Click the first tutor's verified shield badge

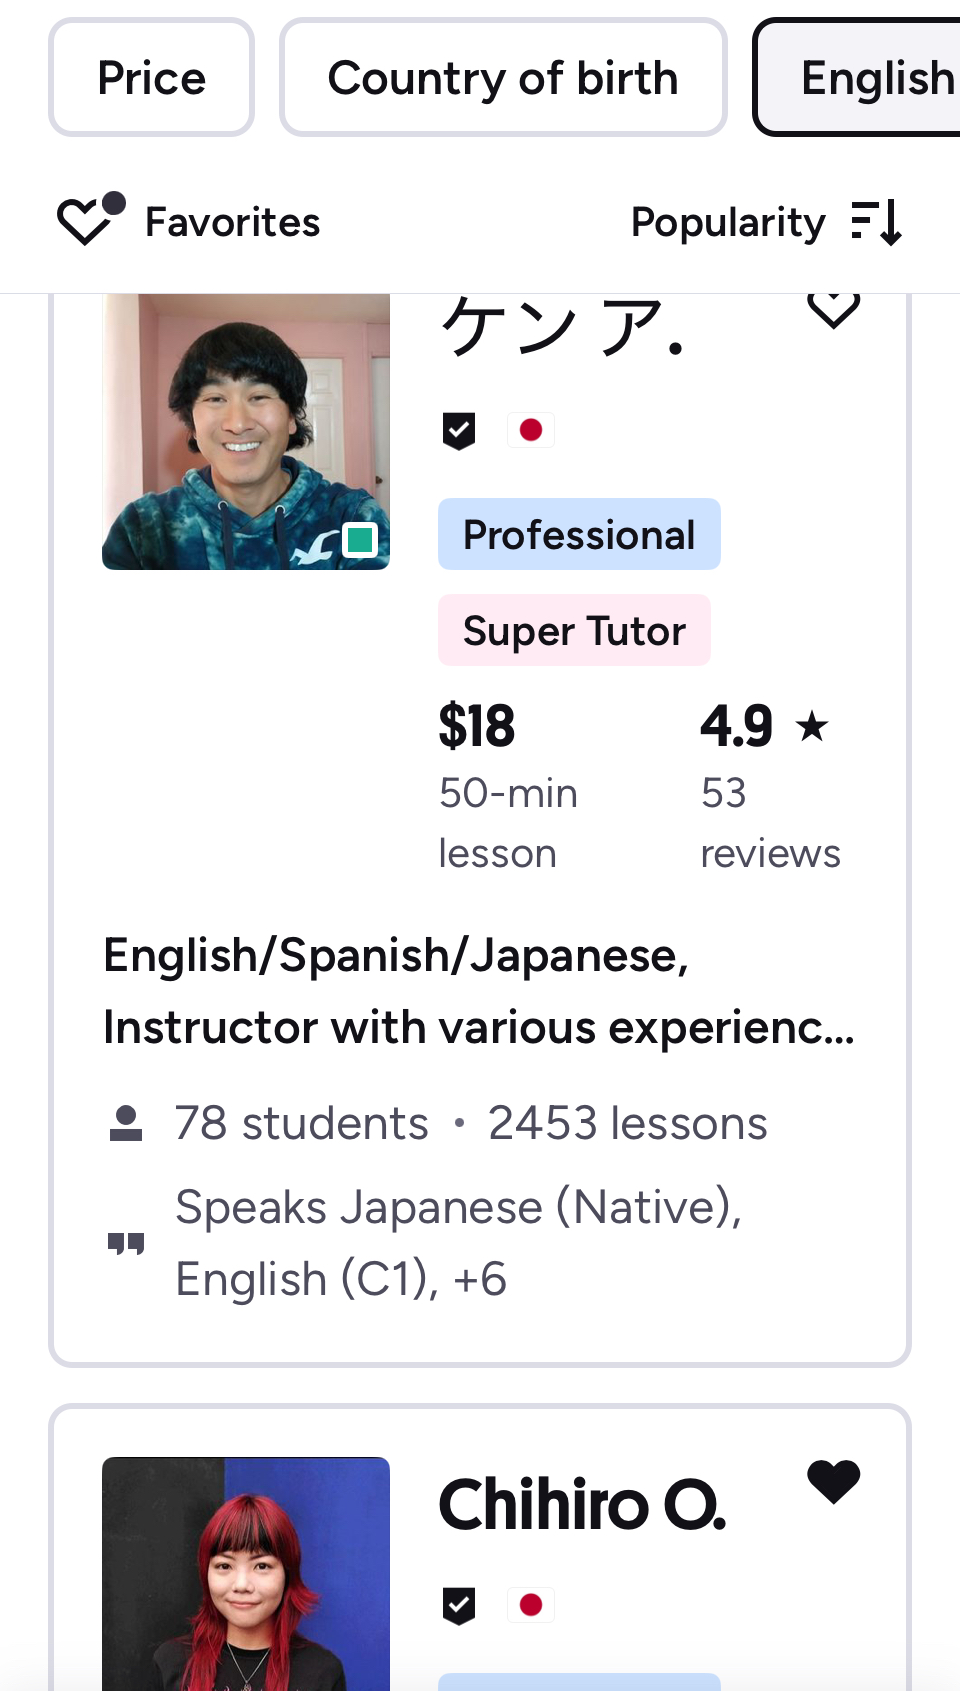459,431
